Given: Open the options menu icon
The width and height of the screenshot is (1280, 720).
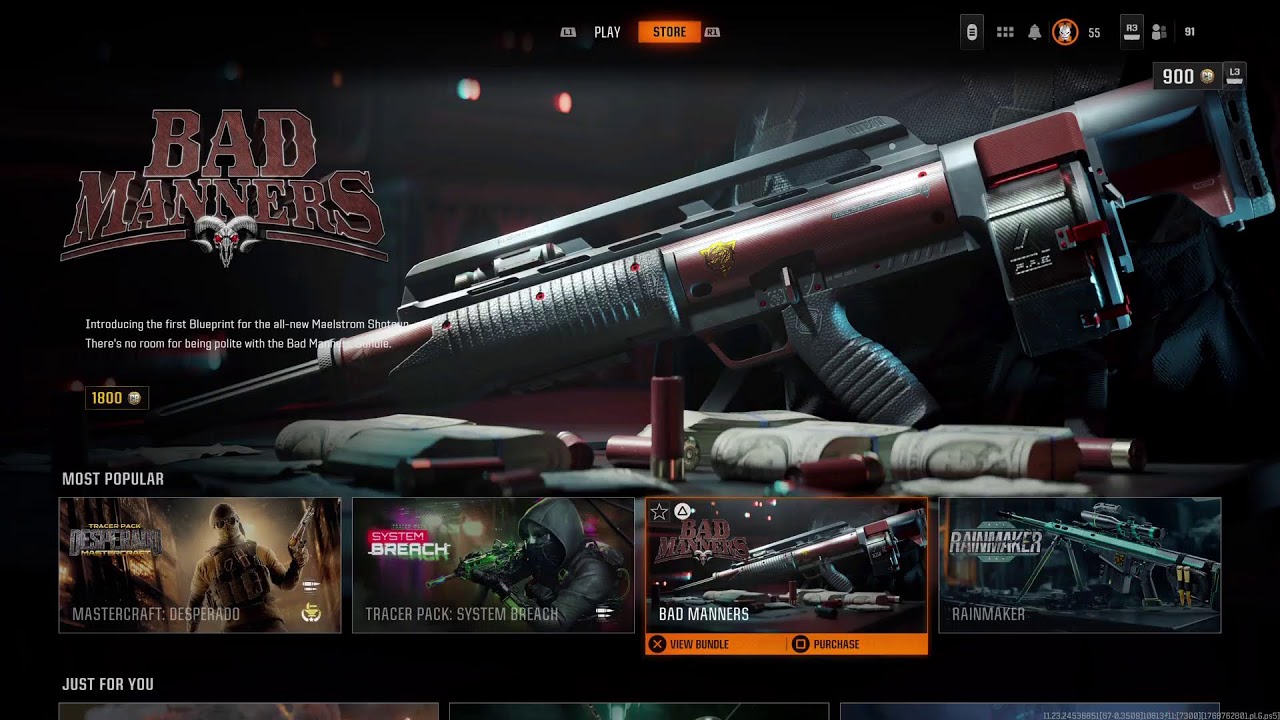Looking at the screenshot, I should (971, 32).
